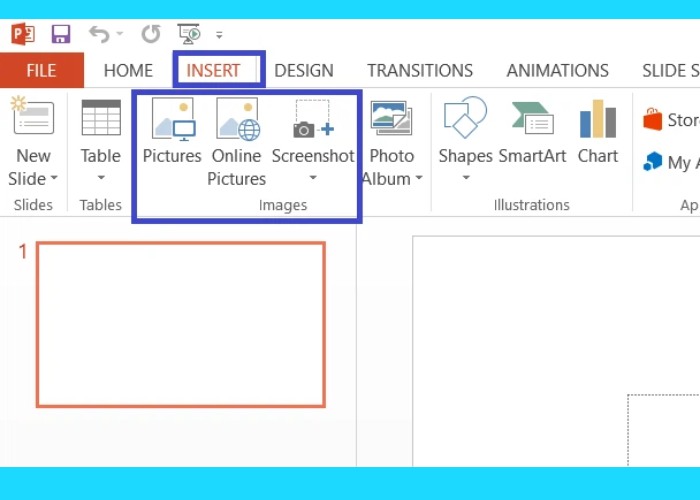Open the Table dropdown menu

click(x=101, y=179)
